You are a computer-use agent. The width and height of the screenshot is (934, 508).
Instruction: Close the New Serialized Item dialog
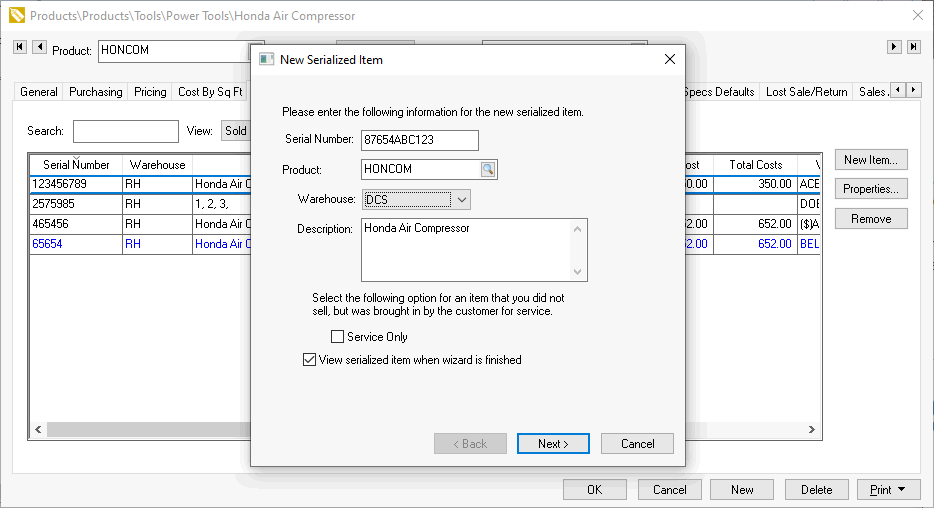click(x=670, y=60)
